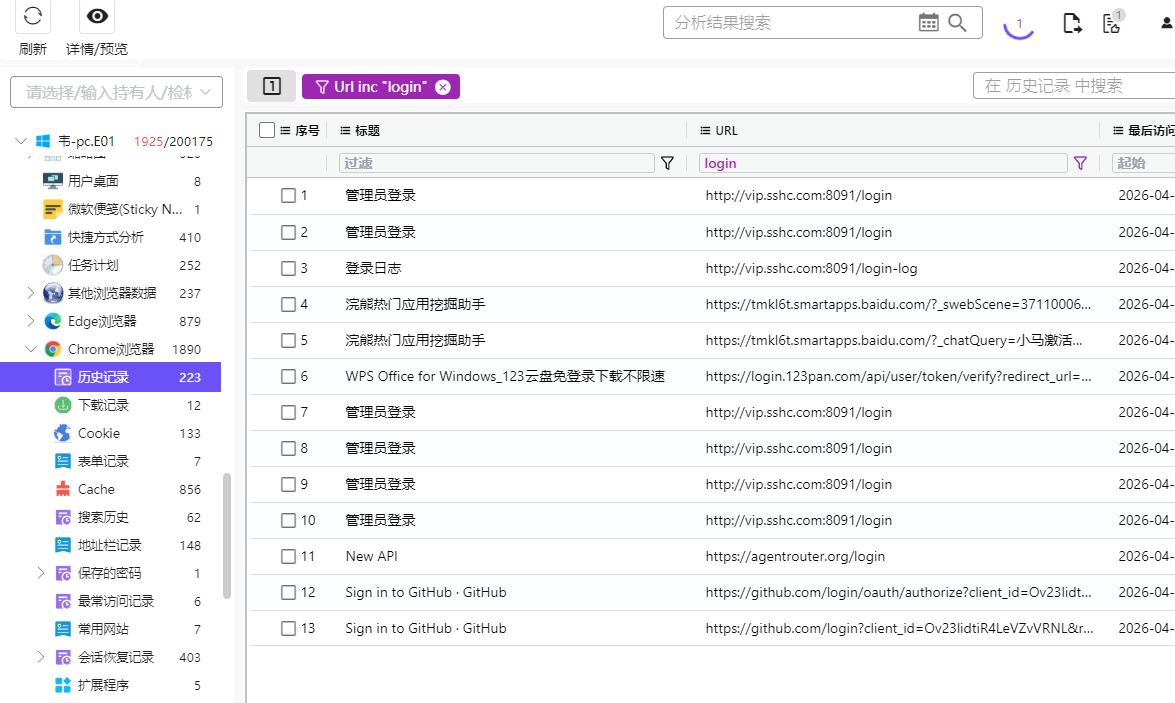This screenshot has width=1175, height=703.
Task: Check the checkbox for row 3 登录日志
Action: tap(288, 268)
